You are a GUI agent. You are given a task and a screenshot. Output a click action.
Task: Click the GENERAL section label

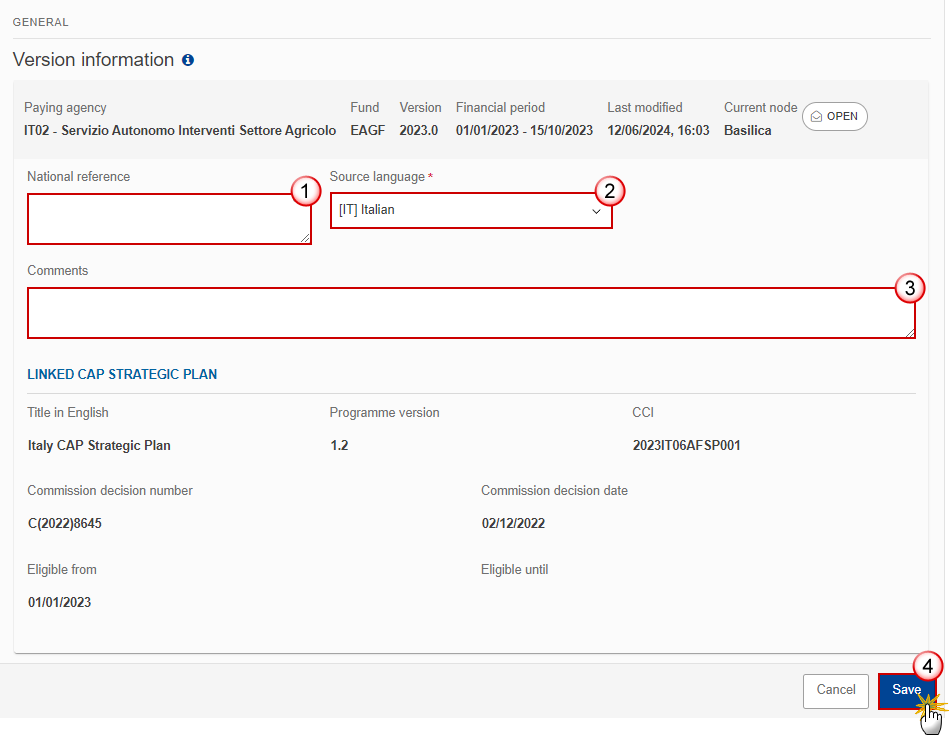click(41, 22)
